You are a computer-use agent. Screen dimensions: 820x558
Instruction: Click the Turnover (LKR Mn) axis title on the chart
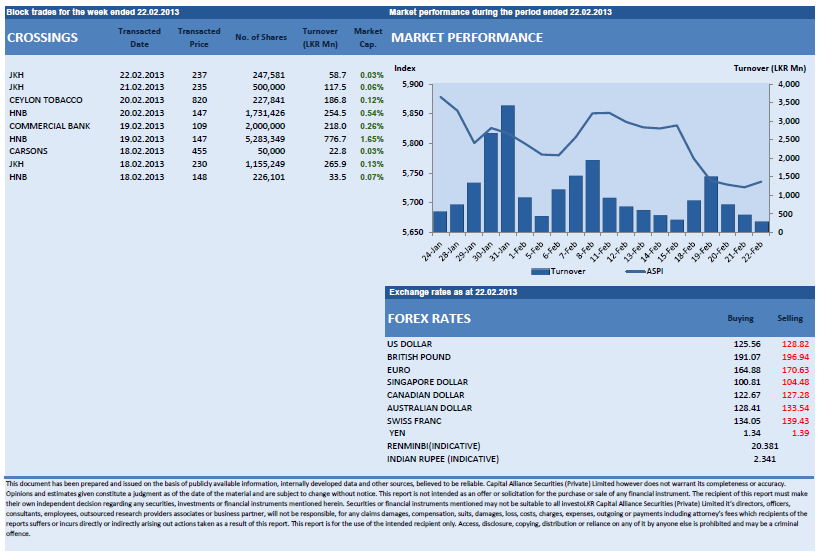pyautogui.click(x=770, y=69)
